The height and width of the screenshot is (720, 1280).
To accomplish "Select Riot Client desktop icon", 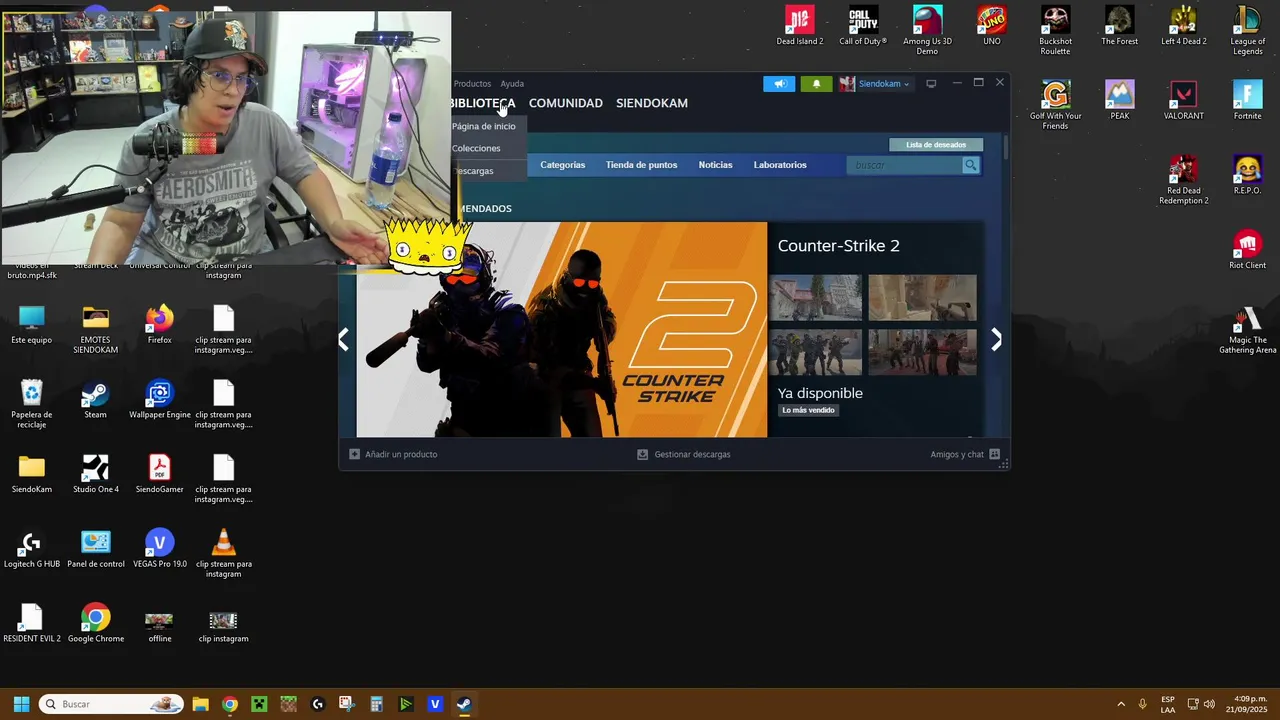I will click(1247, 250).
